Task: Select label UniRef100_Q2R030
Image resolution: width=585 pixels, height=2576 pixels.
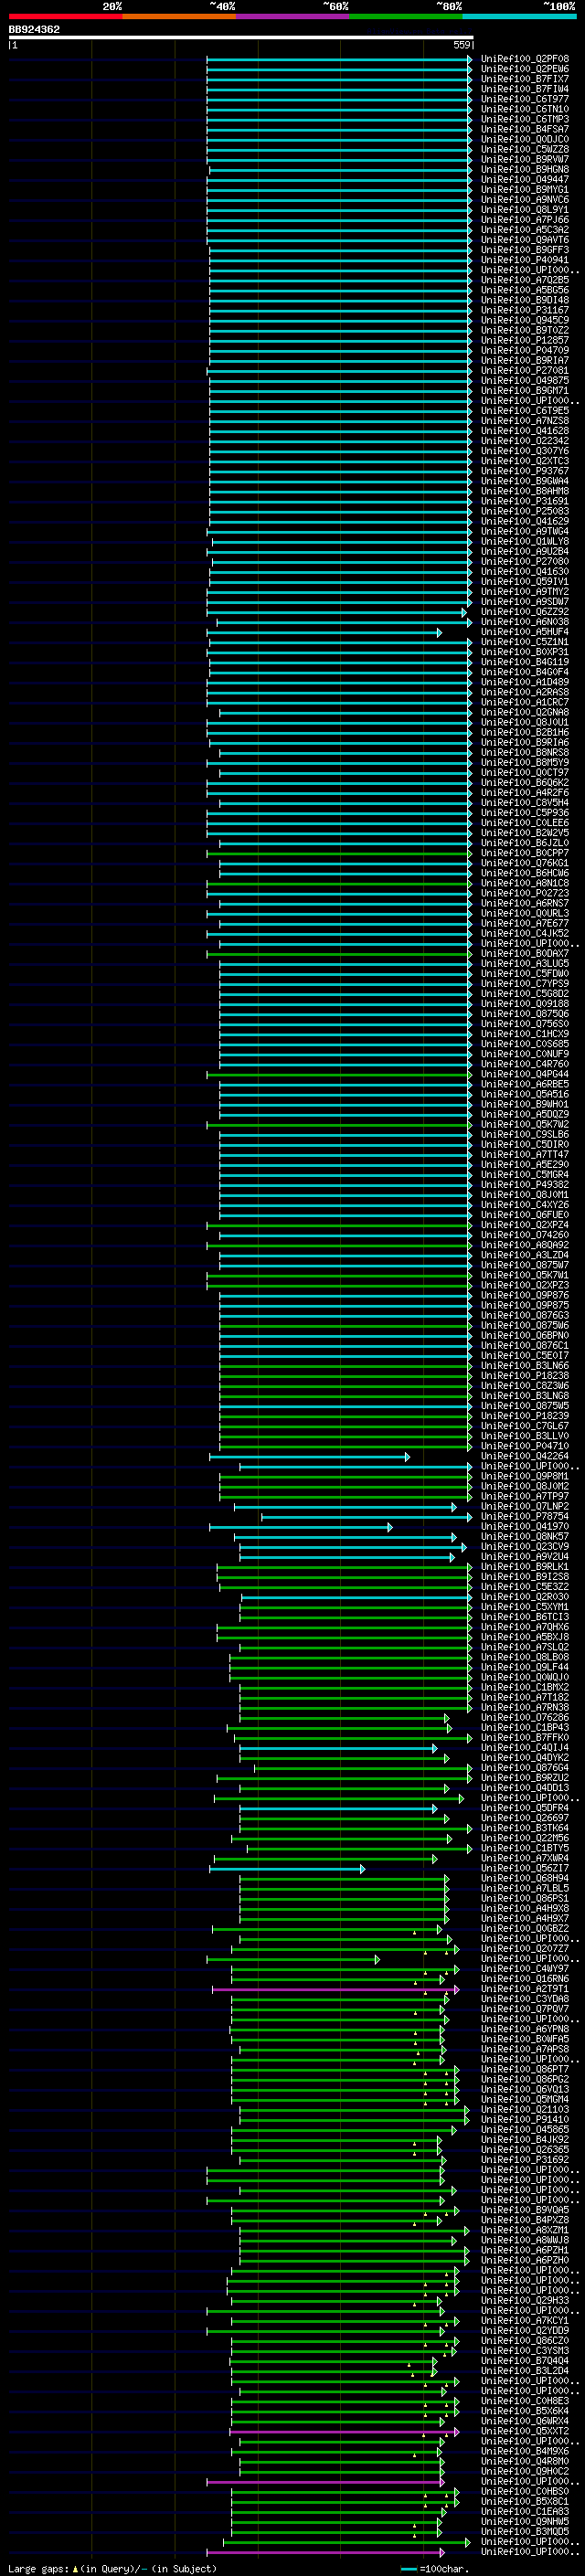Action: (x=525, y=1597)
